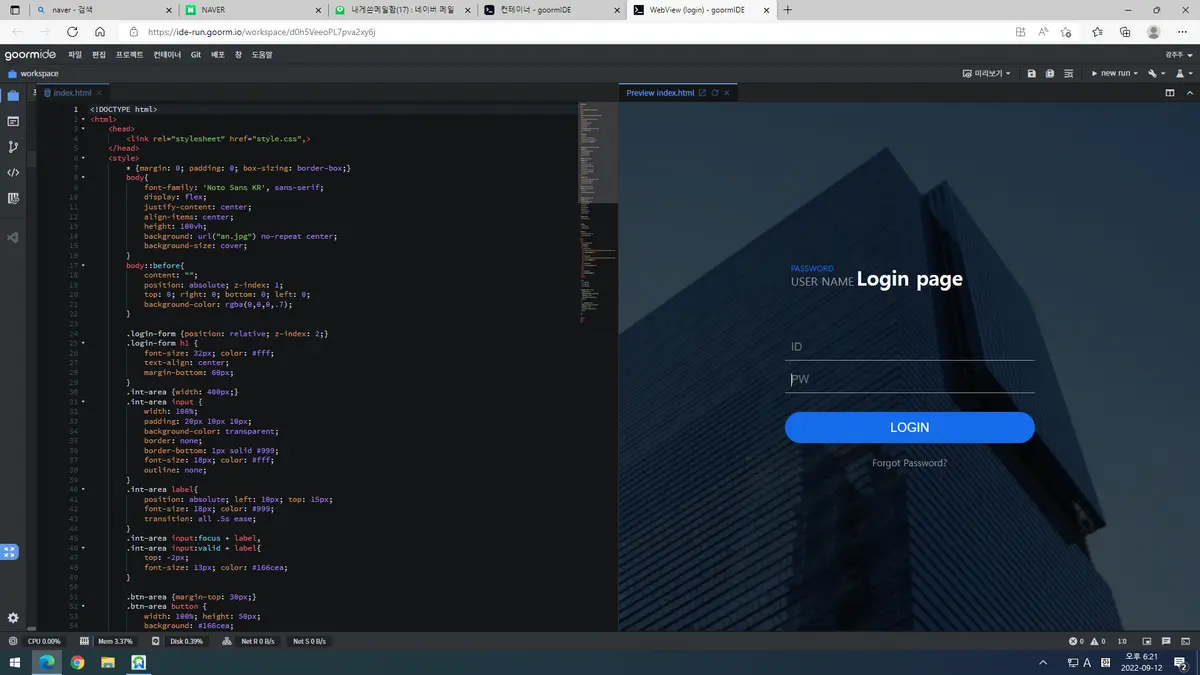Open the code brackets icon in left sidebar
This screenshot has width=1200, height=675.
(x=13, y=172)
